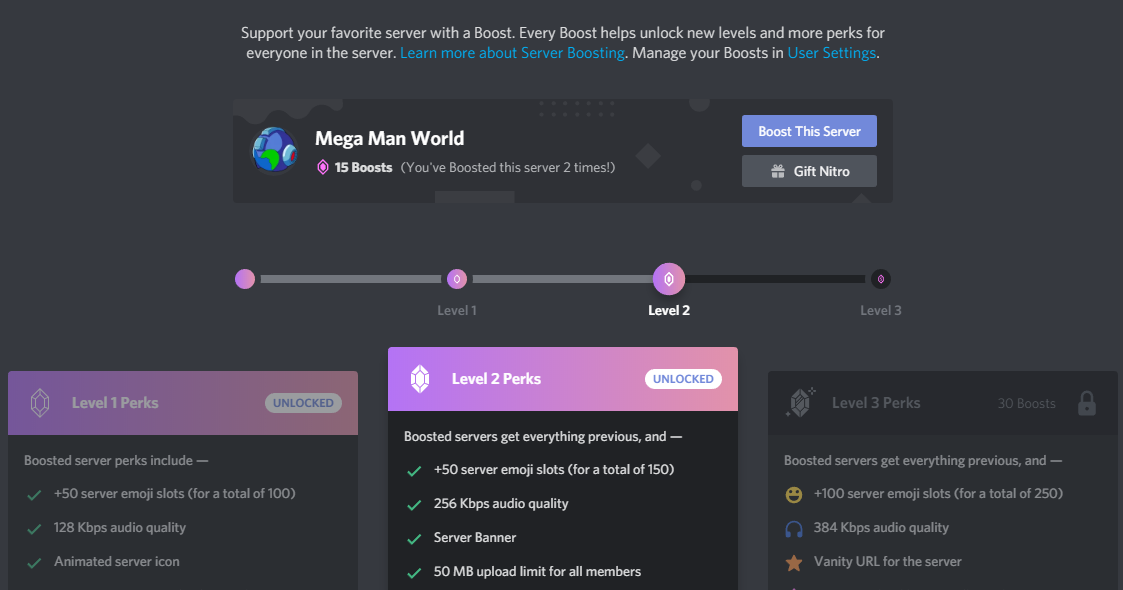This screenshot has width=1123, height=590.
Task: Click the 'Vanity URL for the server' perk text
Action: click(x=887, y=561)
